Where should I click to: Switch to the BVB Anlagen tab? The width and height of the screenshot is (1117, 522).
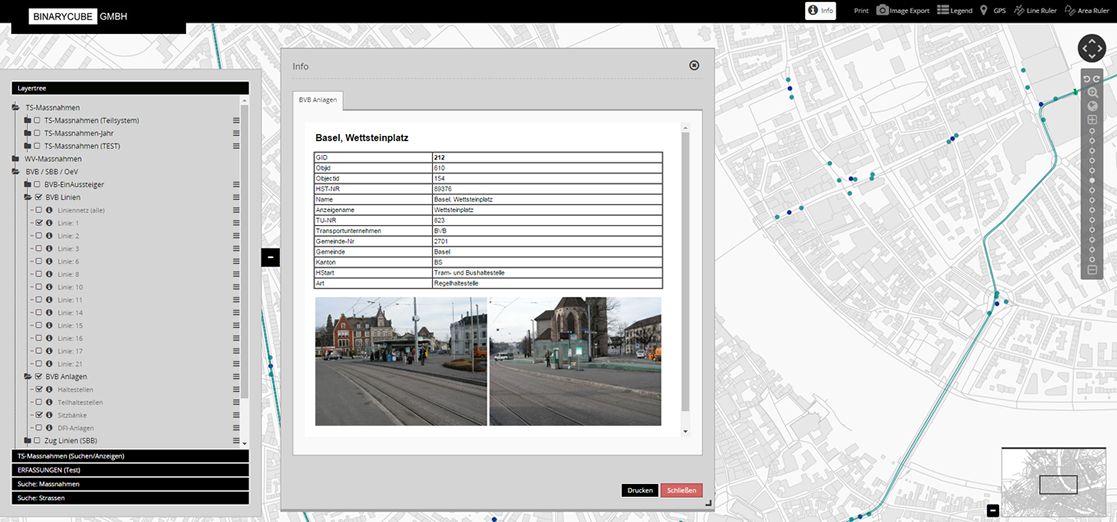click(318, 100)
